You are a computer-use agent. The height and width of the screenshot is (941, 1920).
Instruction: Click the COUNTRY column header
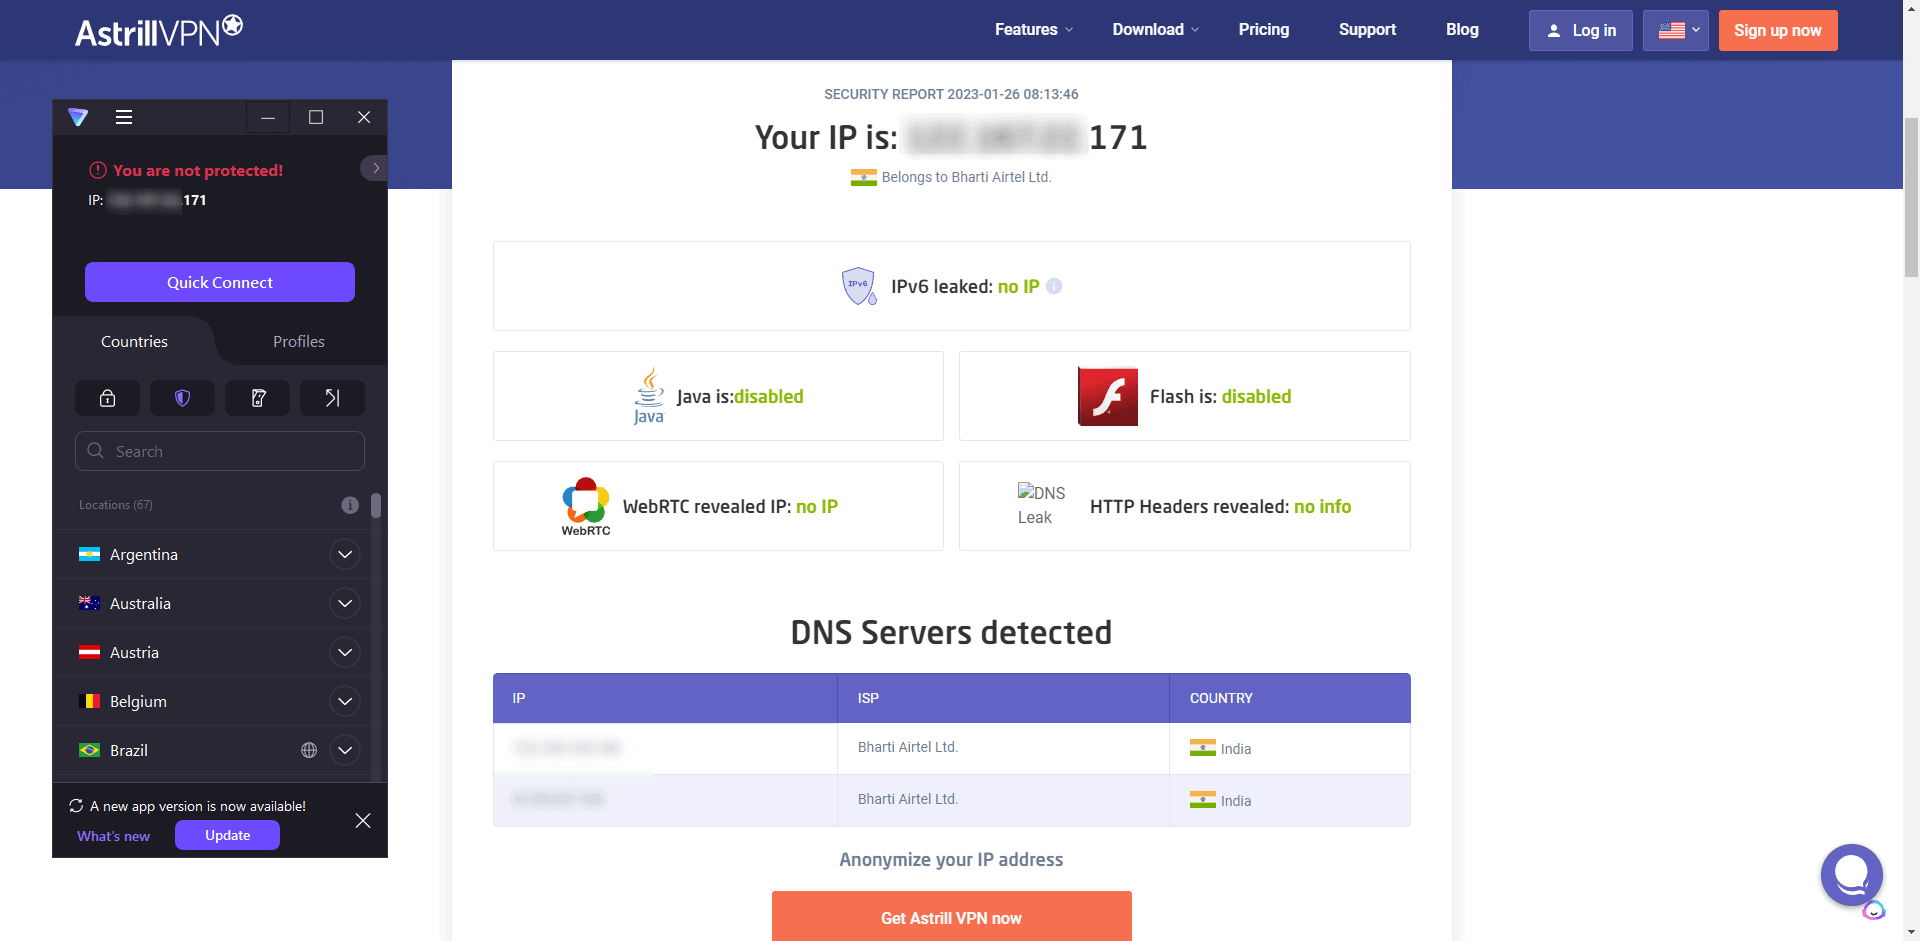pyautogui.click(x=1290, y=698)
